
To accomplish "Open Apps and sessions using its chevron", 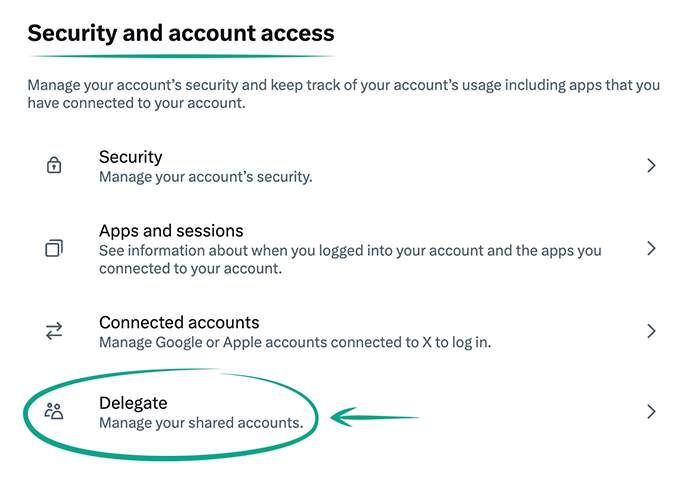I will point(651,248).
